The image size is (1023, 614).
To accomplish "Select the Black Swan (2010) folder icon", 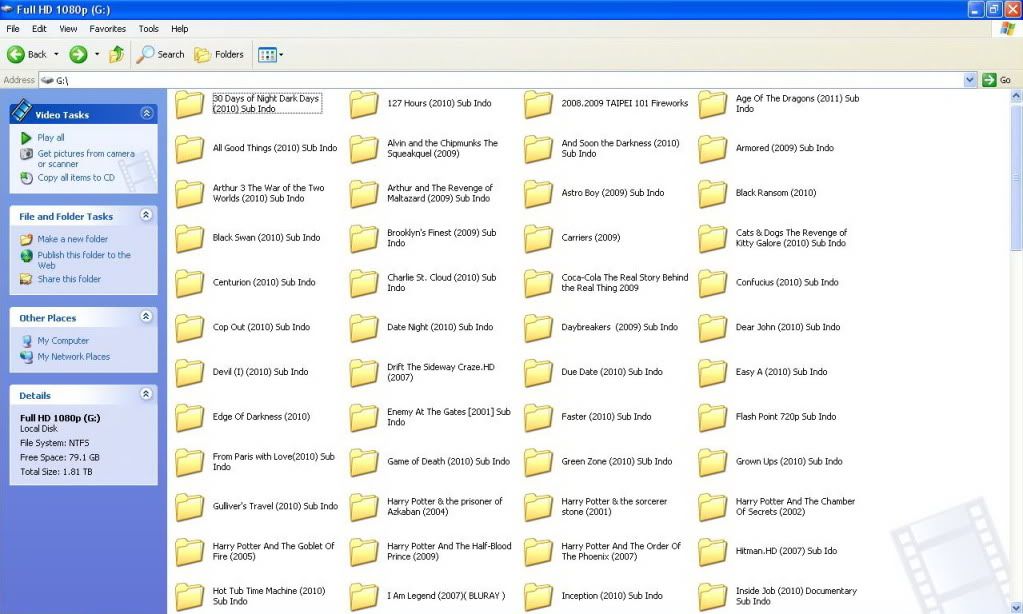I will [x=189, y=238].
